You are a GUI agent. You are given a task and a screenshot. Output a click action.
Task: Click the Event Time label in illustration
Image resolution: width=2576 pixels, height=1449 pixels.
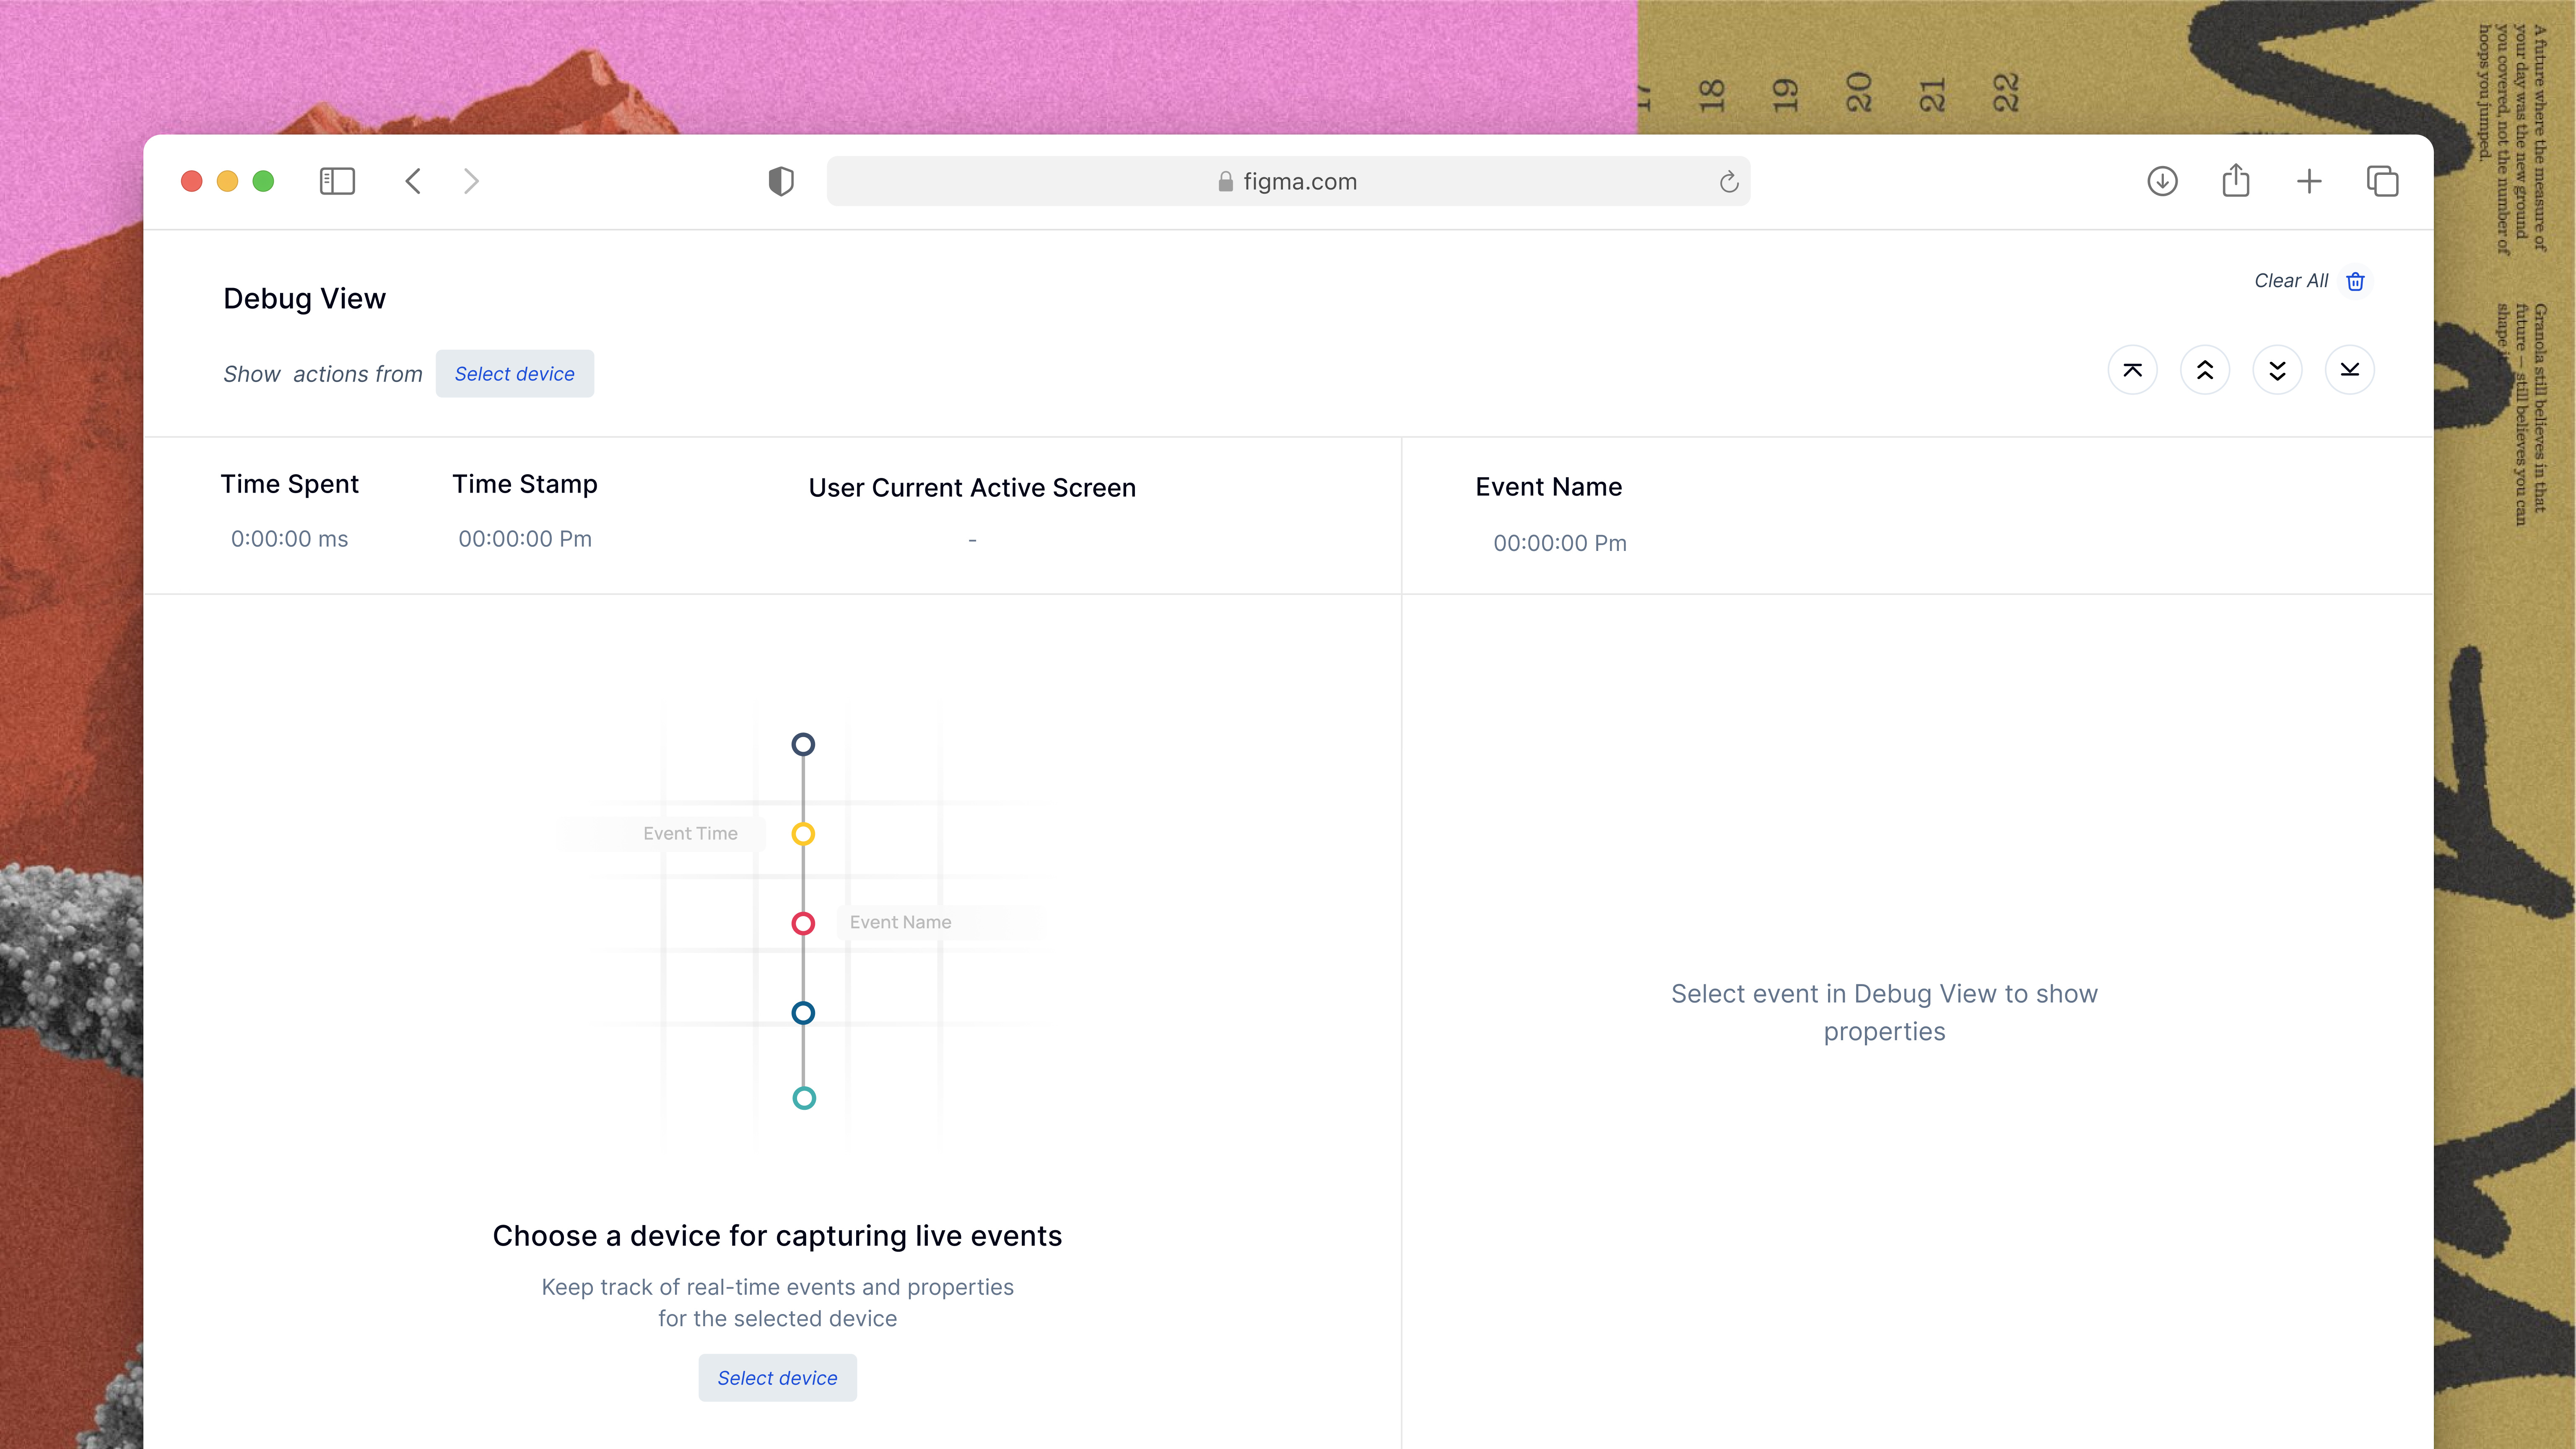pyautogui.click(x=690, y=833)
